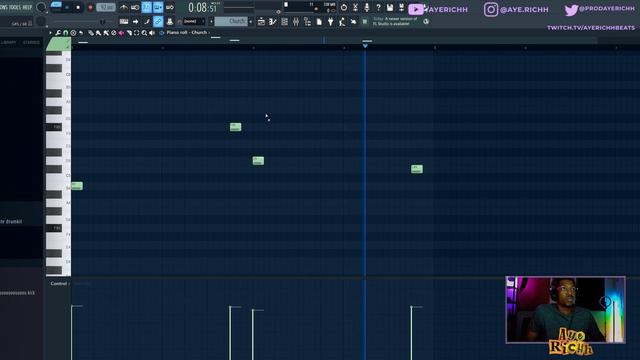Select the piano roll Select tool

point(129,33)
